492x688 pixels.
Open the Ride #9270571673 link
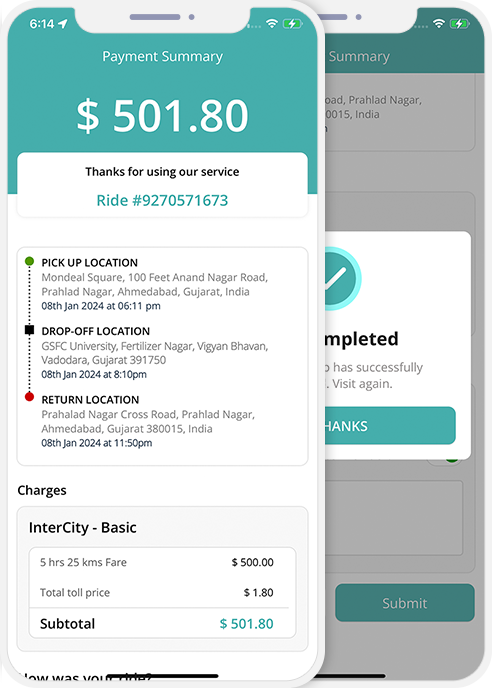point(162,200)
